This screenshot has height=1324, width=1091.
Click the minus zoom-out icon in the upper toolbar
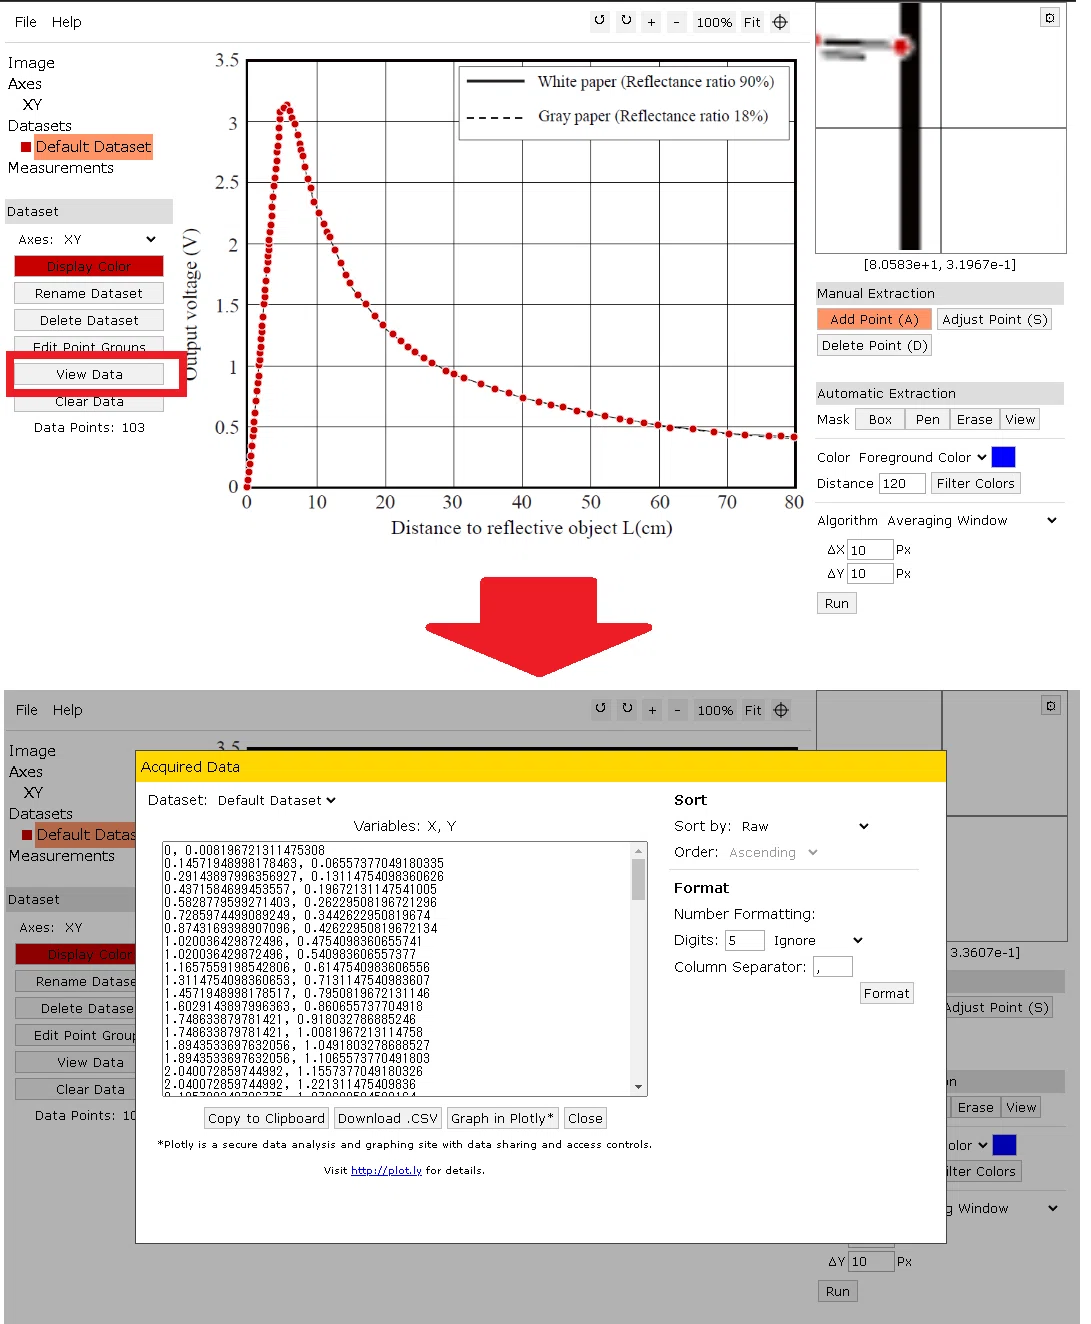677,21
